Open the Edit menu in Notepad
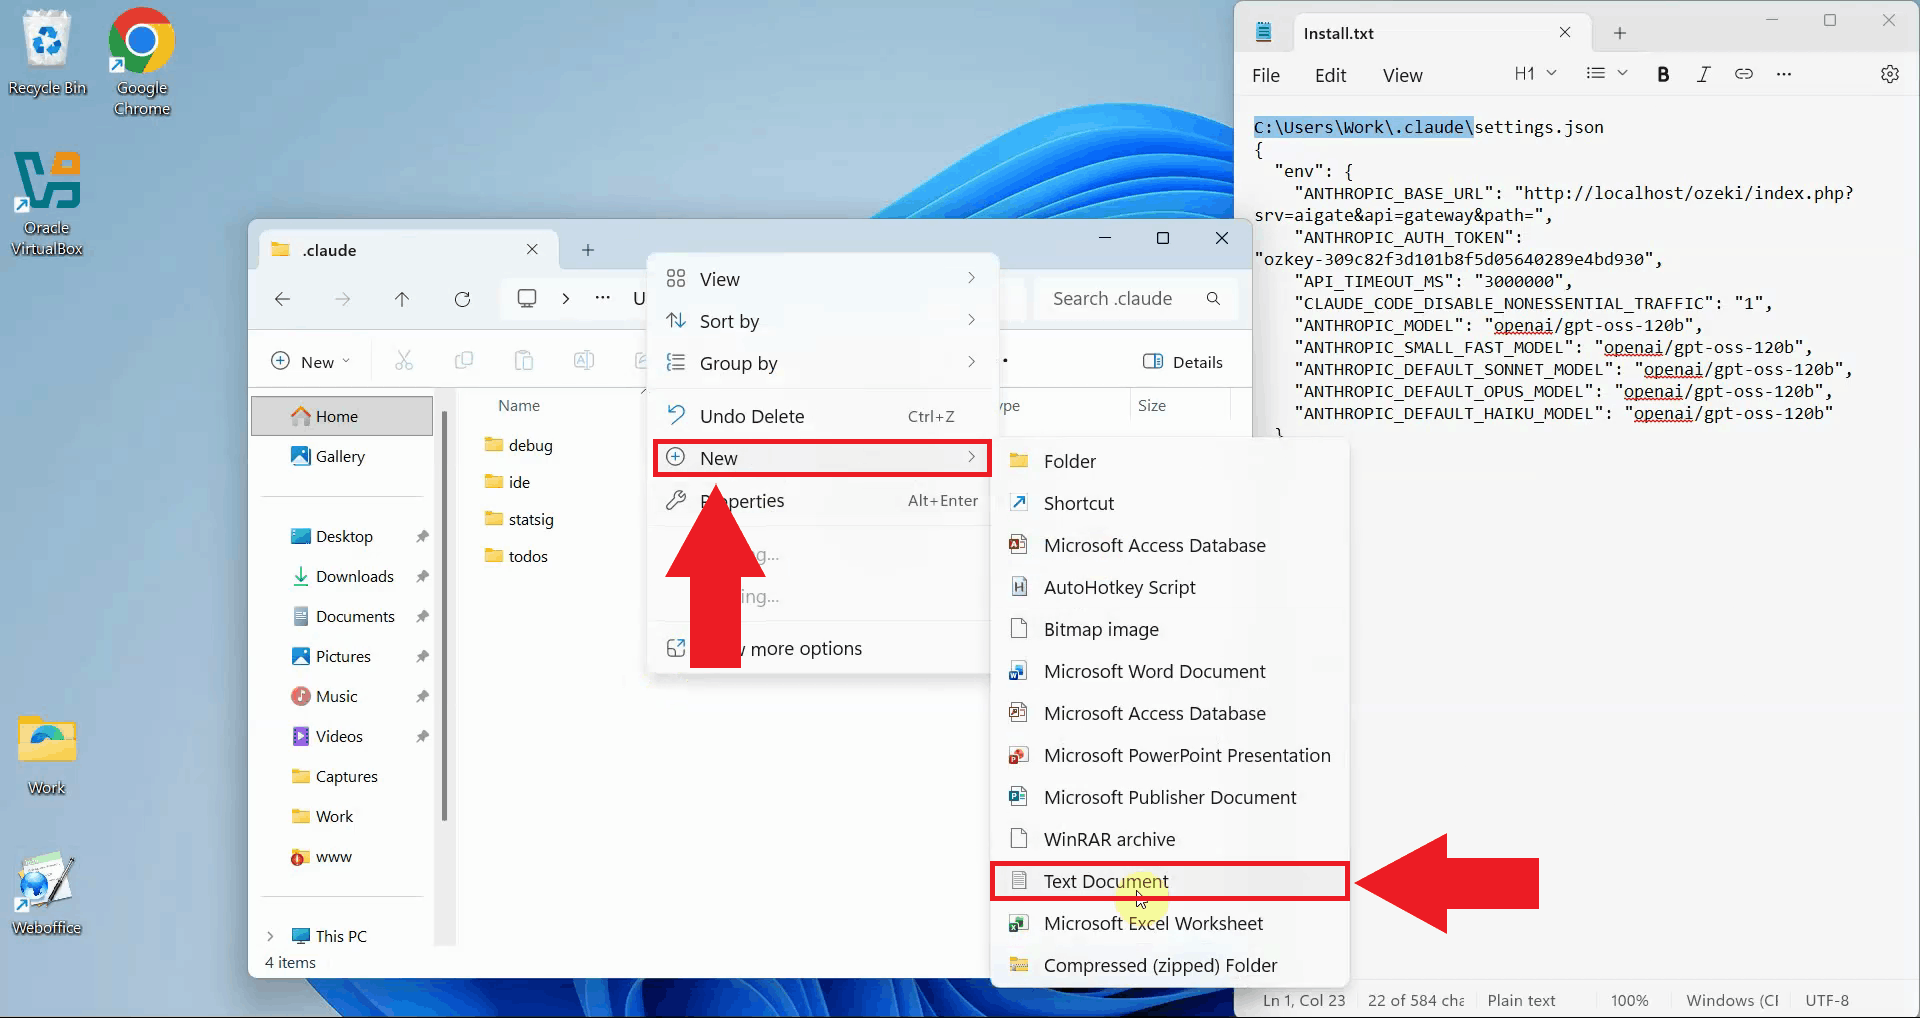This screenshot has height=1018, width=1920. [1330, 74]
